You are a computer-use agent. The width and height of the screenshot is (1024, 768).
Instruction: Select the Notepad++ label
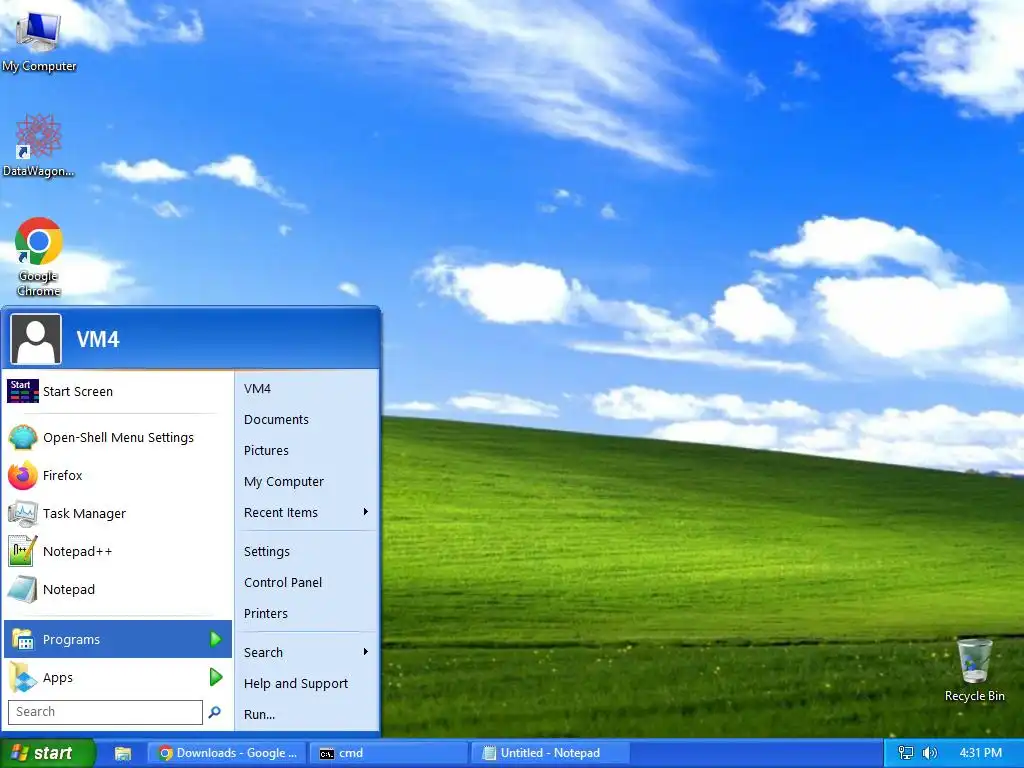78,551
